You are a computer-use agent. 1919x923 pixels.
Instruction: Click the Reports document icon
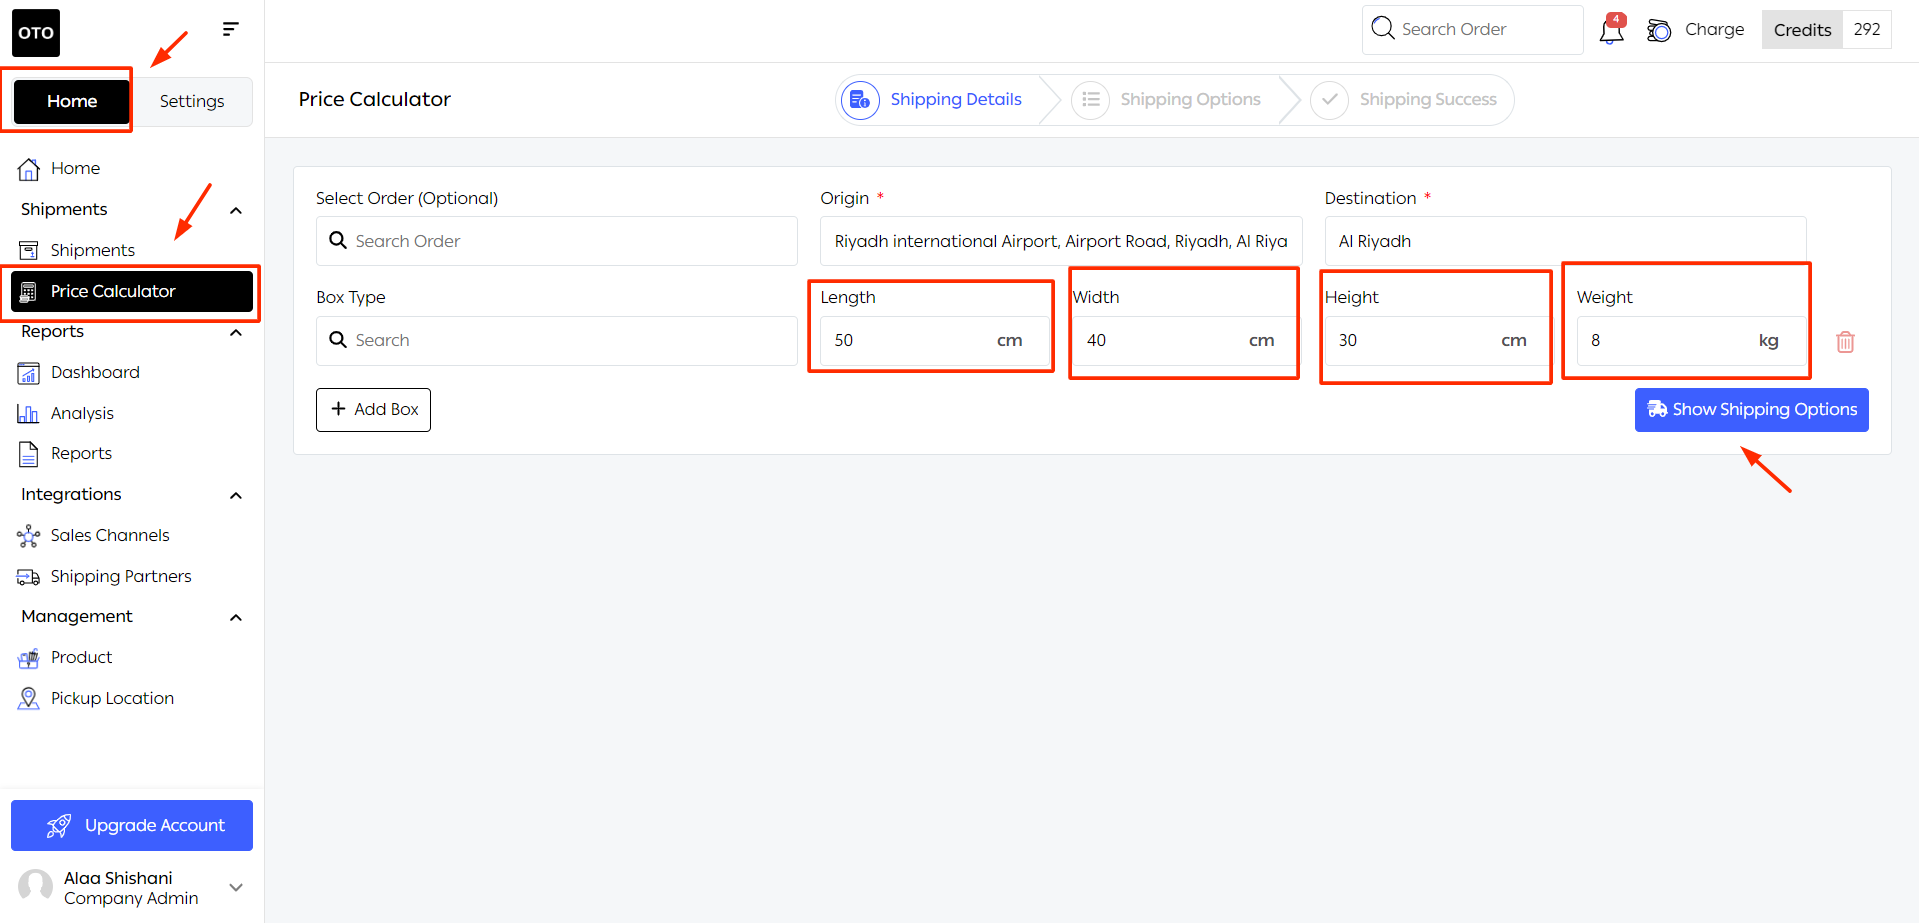click(x=29, y=454)
